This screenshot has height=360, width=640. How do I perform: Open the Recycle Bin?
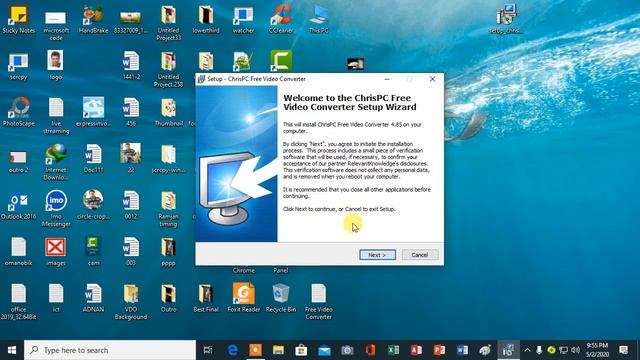pyautogui.click(x=281, y=298)
